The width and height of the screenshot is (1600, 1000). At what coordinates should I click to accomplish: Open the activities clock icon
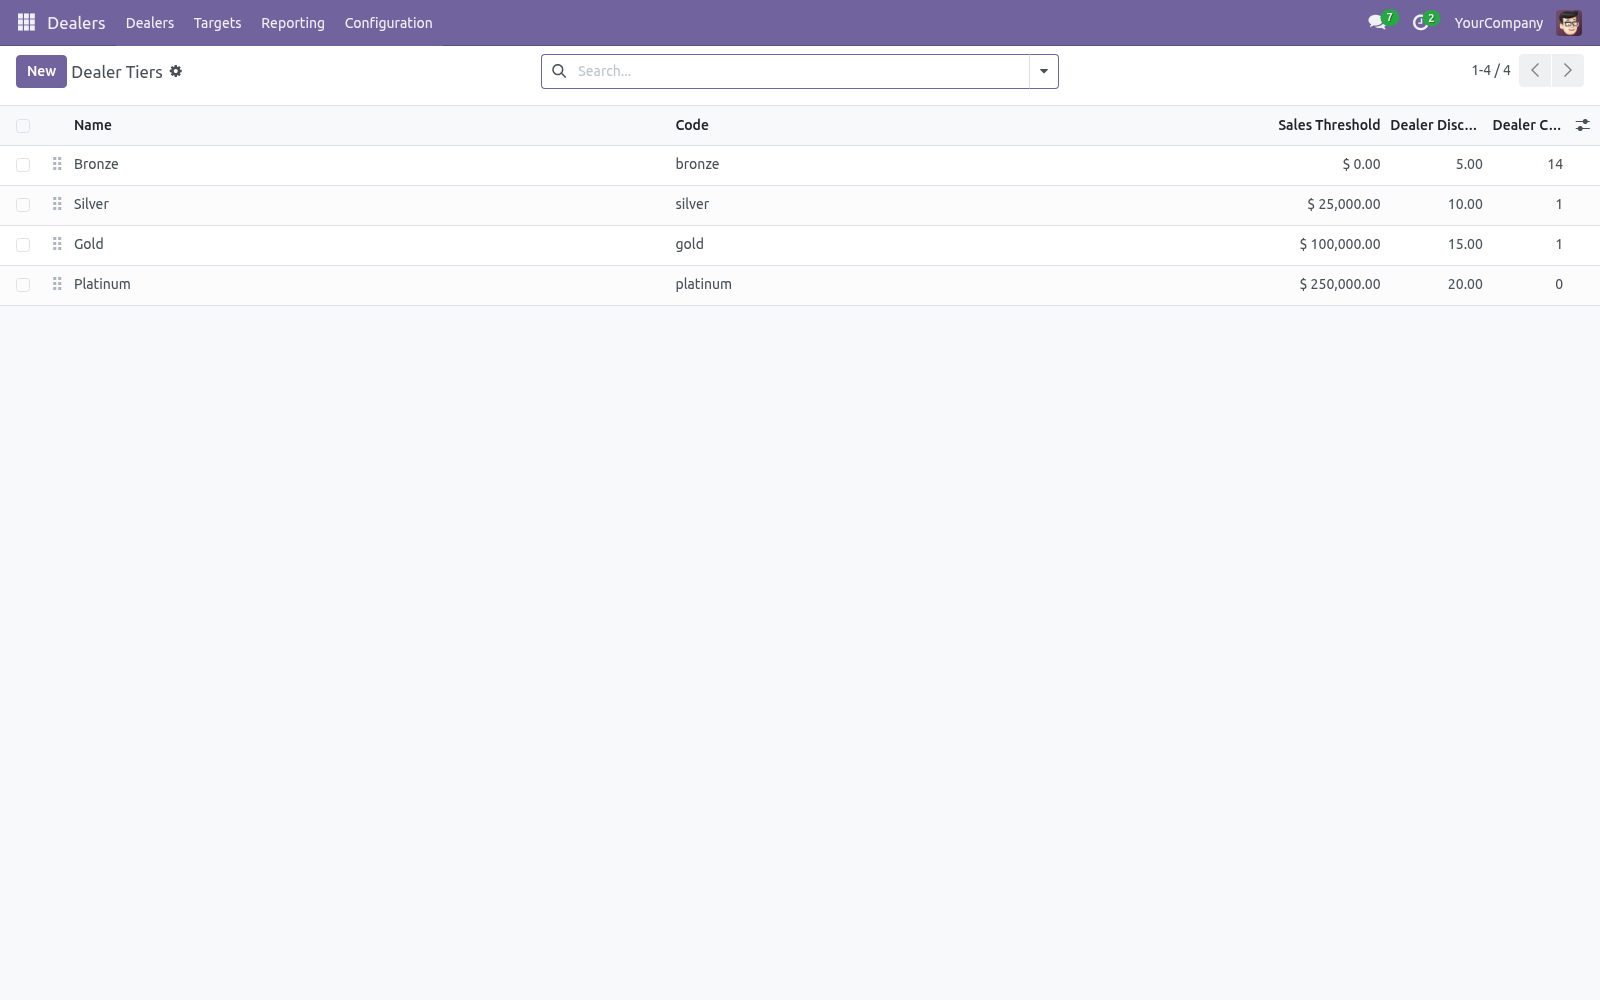coord(1420,22)
